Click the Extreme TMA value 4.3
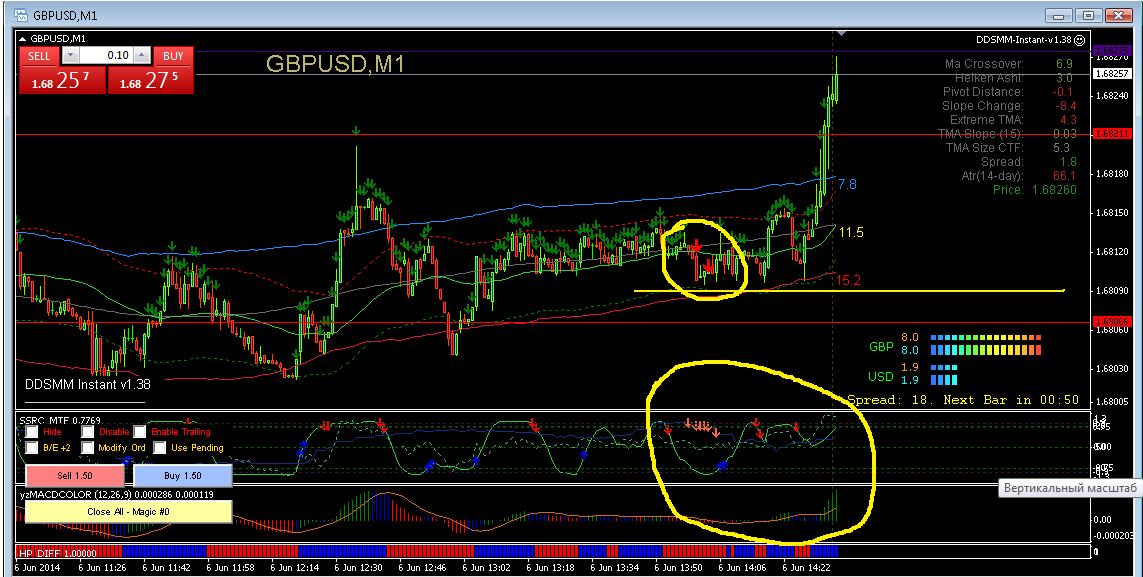This screenshot has width=1143, height=577. click(1068, 119)
